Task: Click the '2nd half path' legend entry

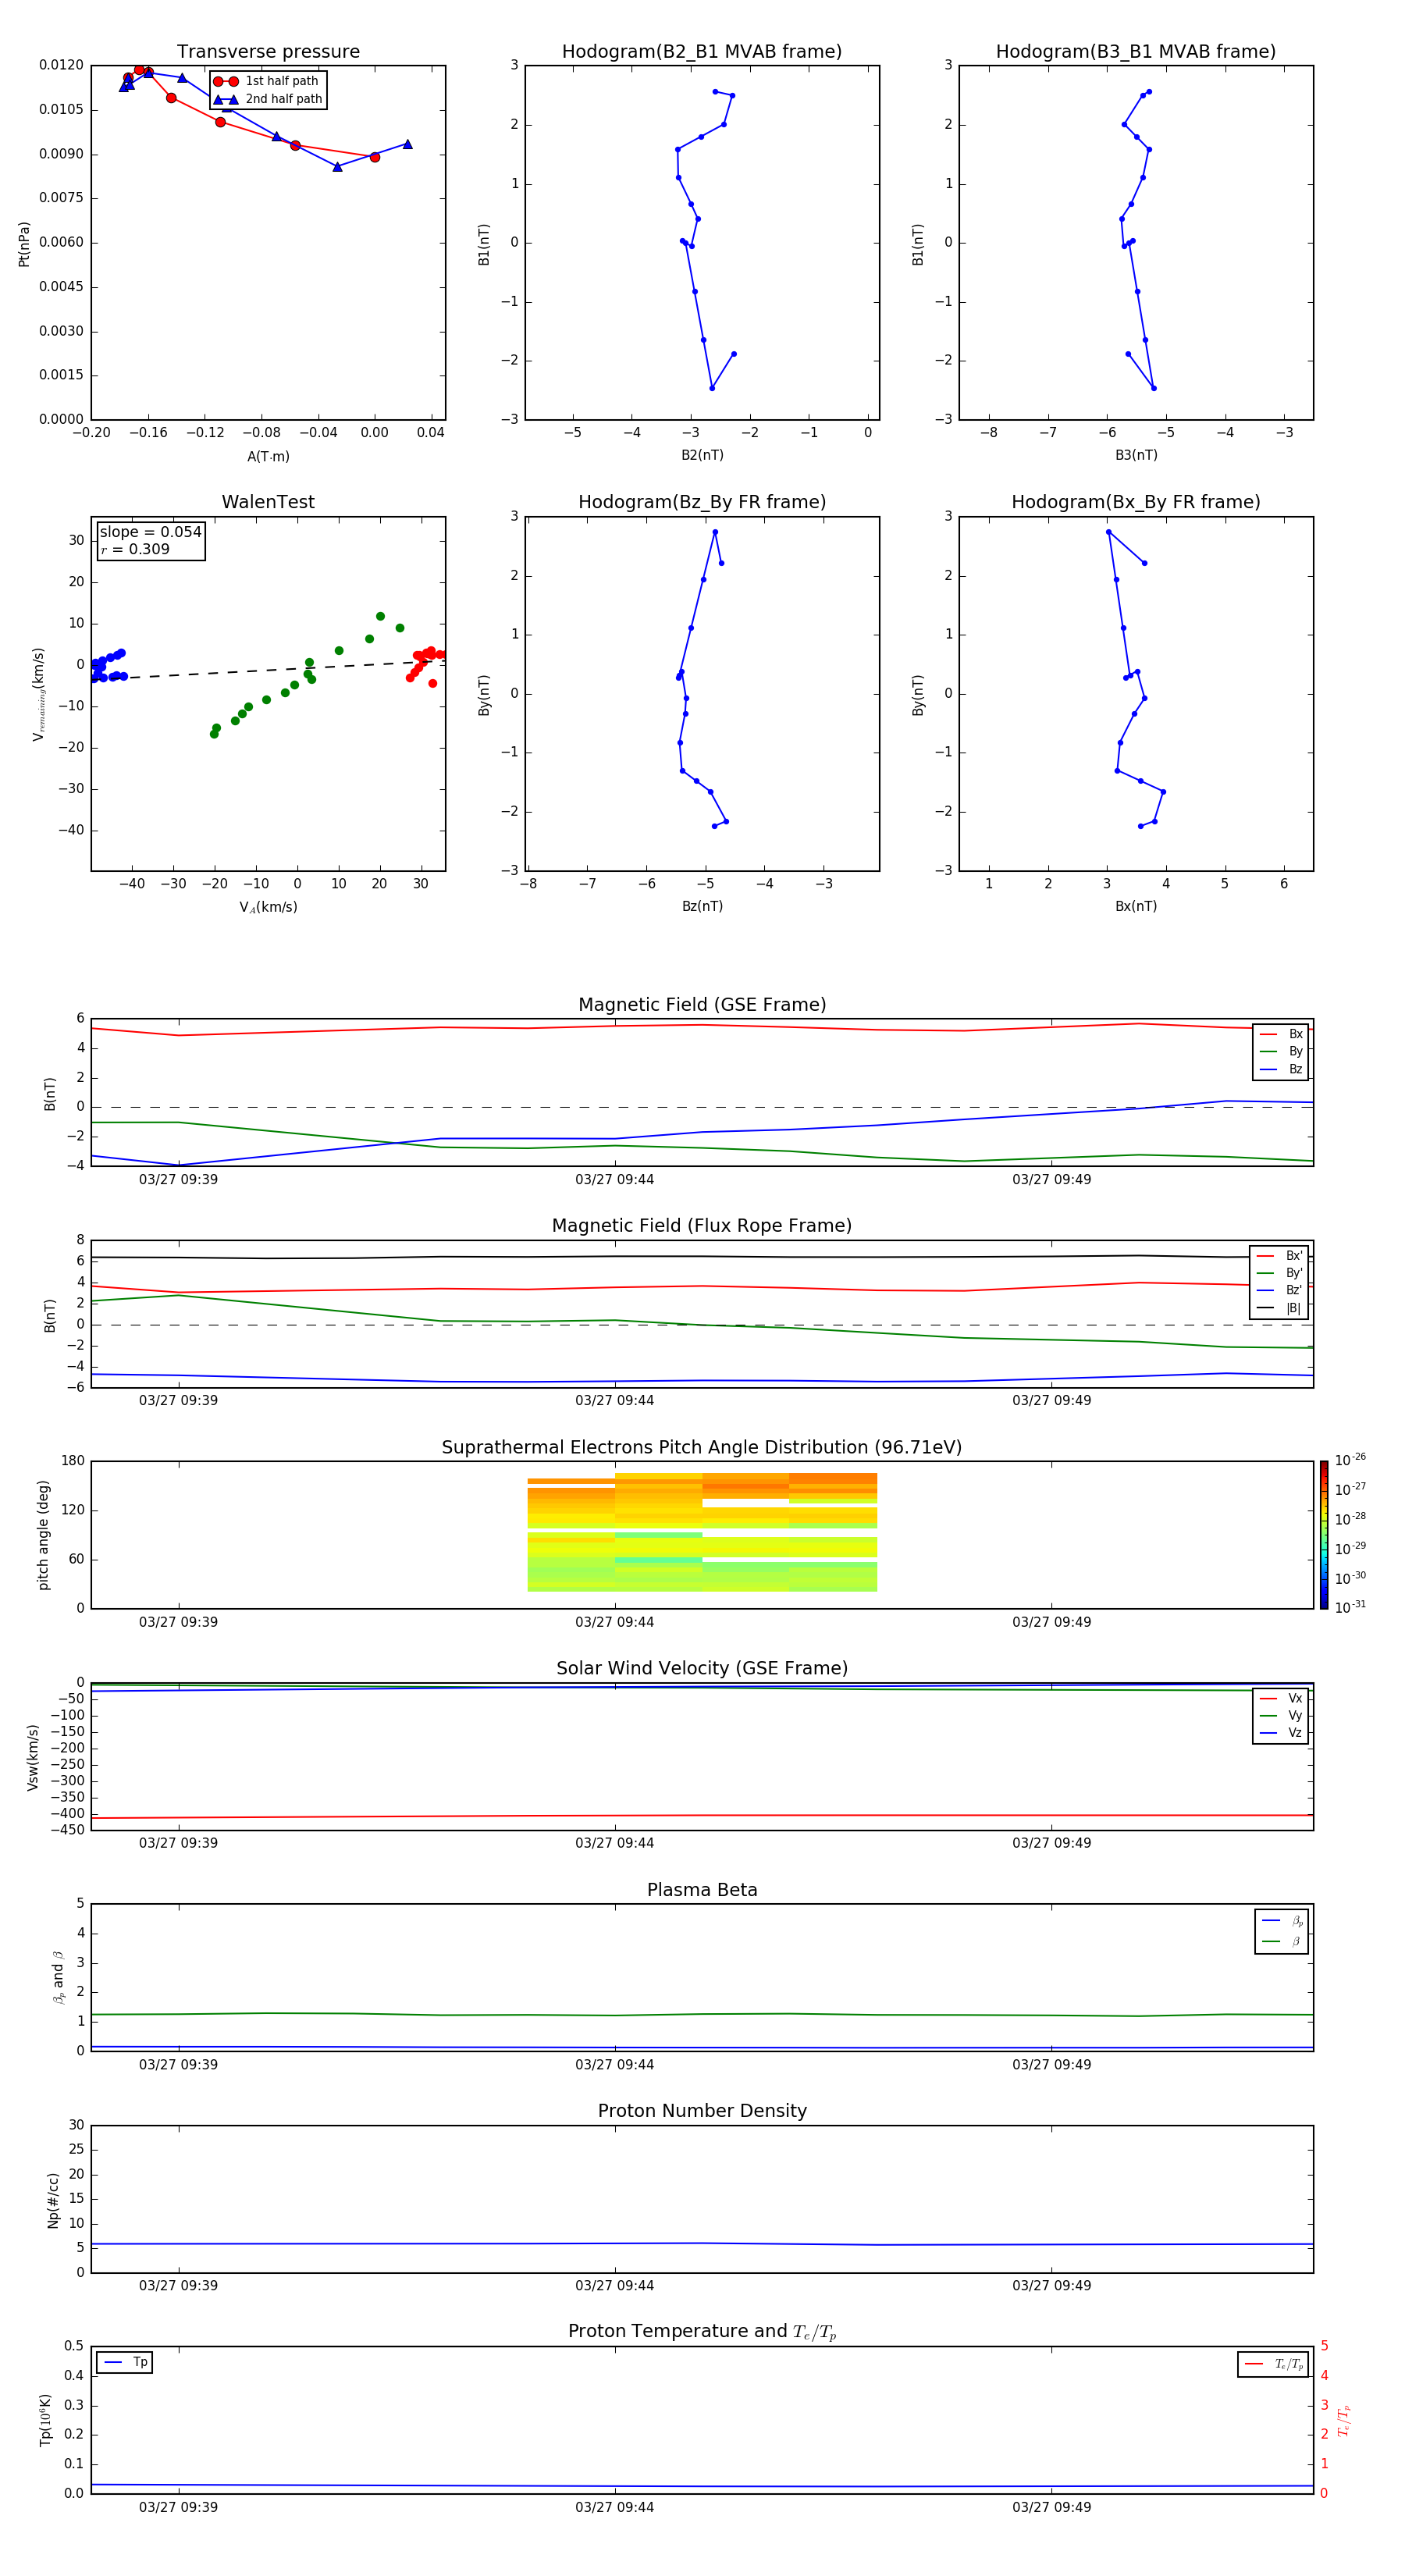Action: pos(268,99)
